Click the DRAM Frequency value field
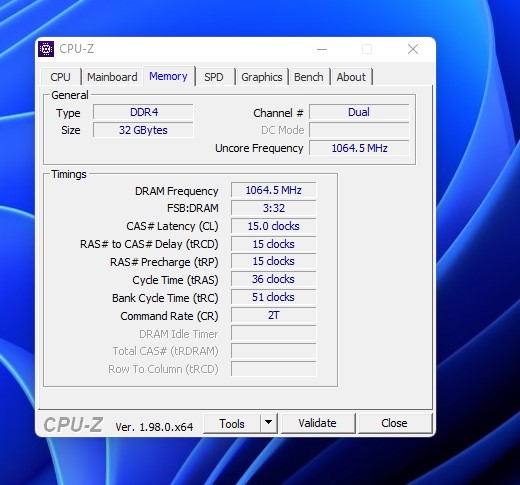 (x=274, y=190)
